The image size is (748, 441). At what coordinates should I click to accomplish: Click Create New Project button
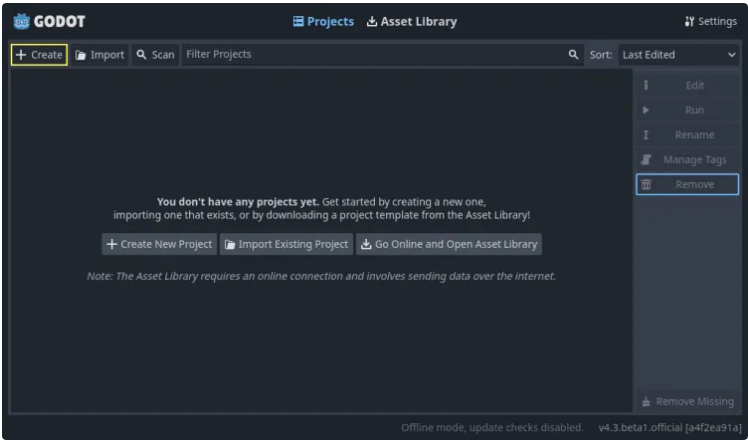tap(159, 244)
